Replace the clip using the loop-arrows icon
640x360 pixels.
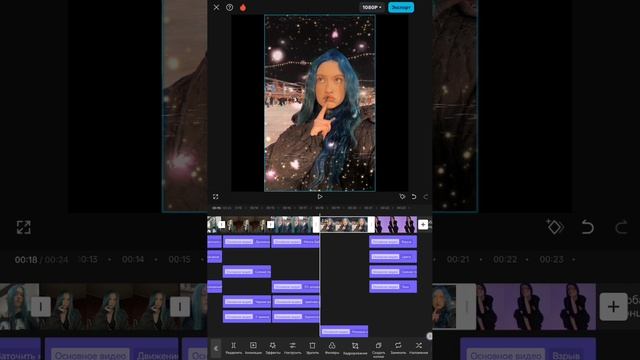pyautogui.click(x=398, y=348)
